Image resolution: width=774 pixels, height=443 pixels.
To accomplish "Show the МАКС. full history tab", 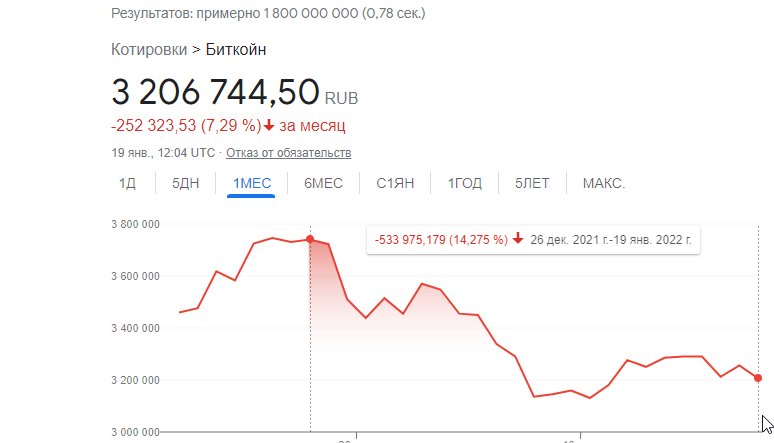I will click(603, 183).
